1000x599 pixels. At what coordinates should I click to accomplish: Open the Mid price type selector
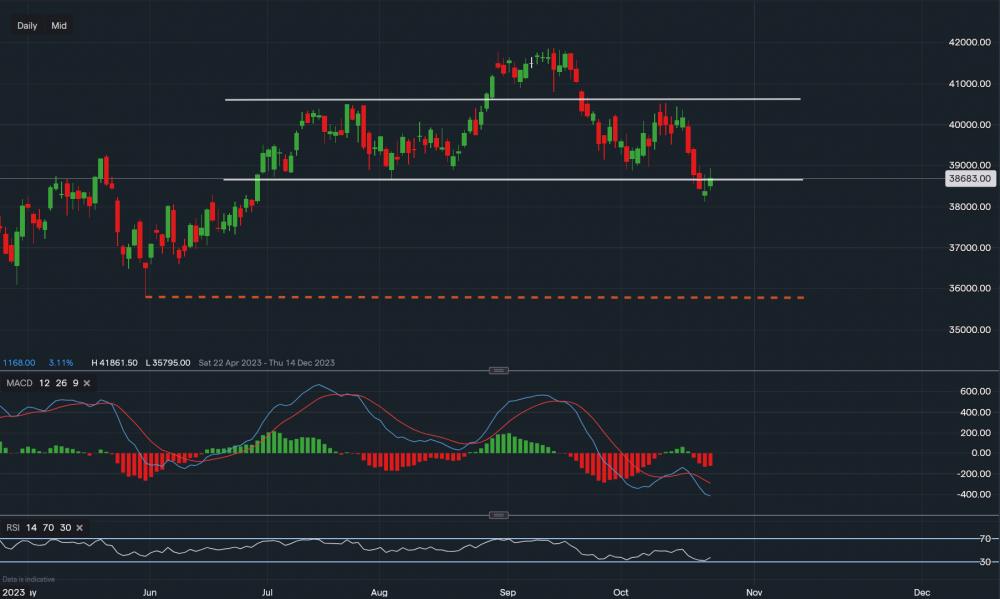click(59, 25)
